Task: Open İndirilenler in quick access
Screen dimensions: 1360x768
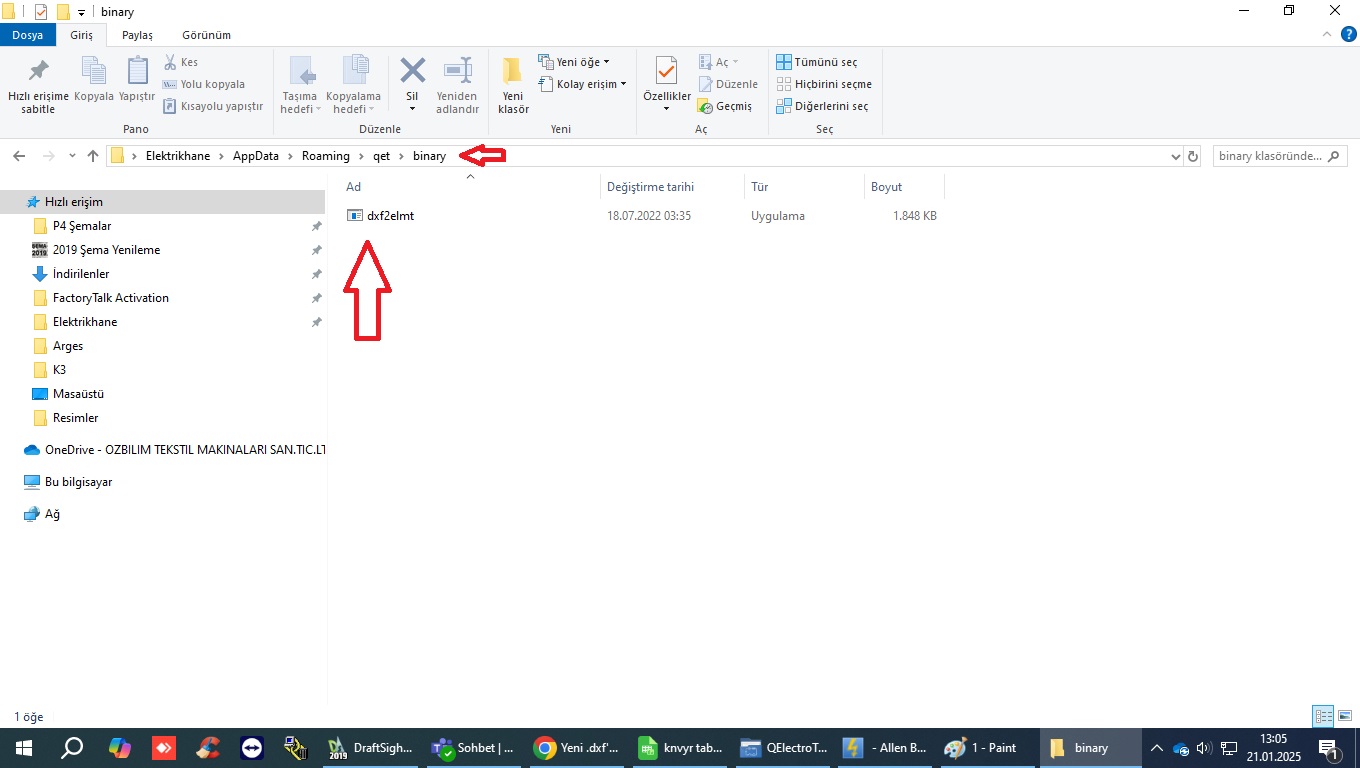Action: click(x=81, y=274)
